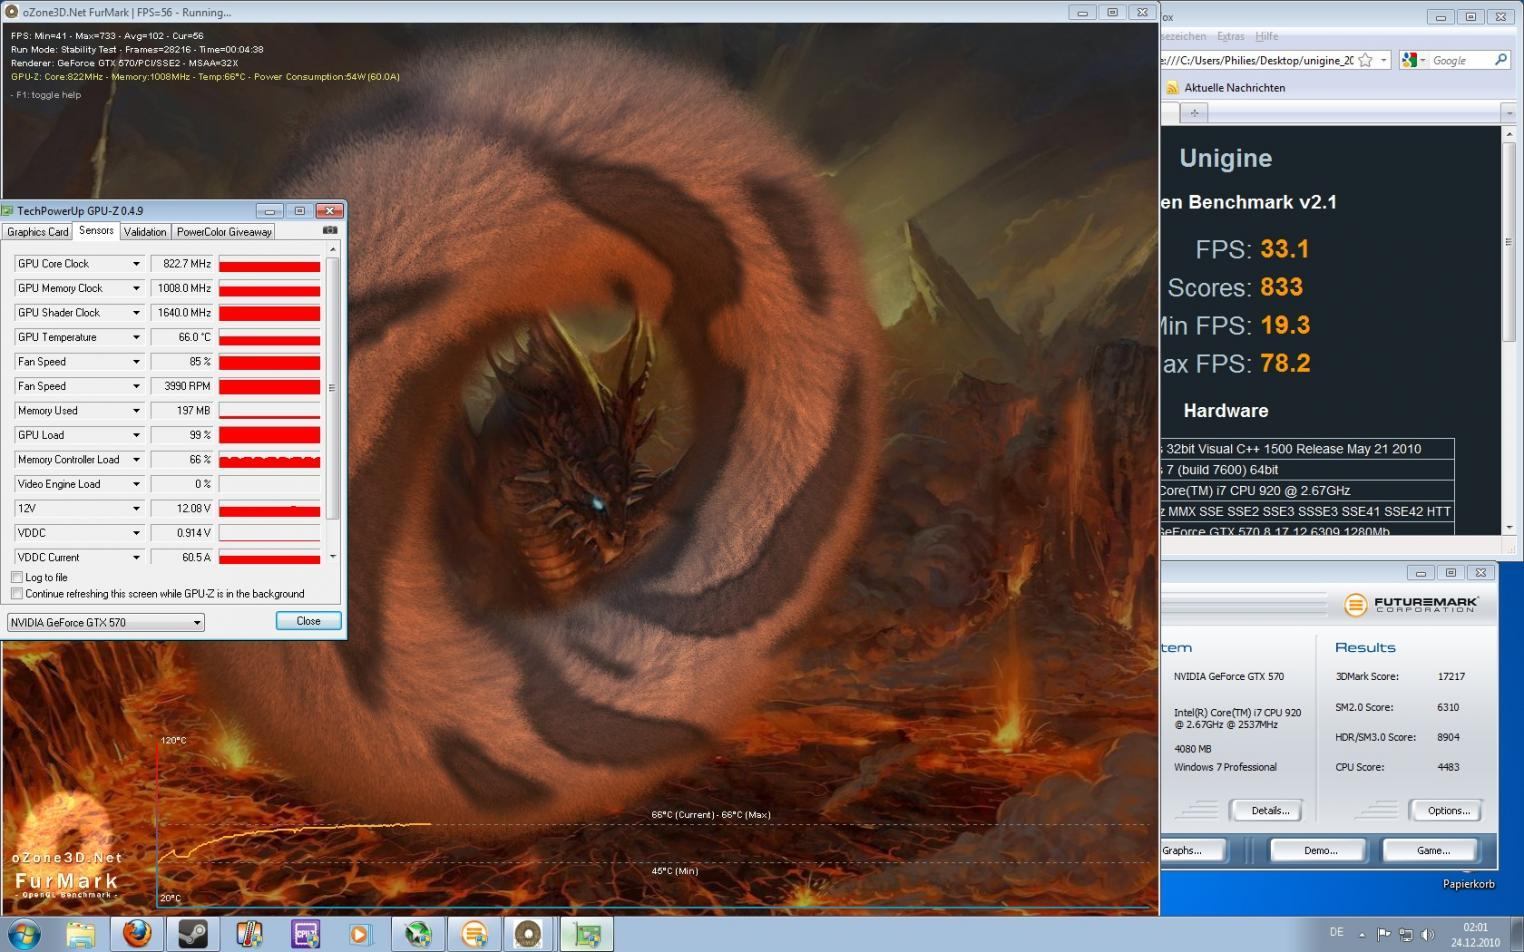Click the GPU Temperature red graph bar
The image size is (1524, 952).
(x=269, y=338)
